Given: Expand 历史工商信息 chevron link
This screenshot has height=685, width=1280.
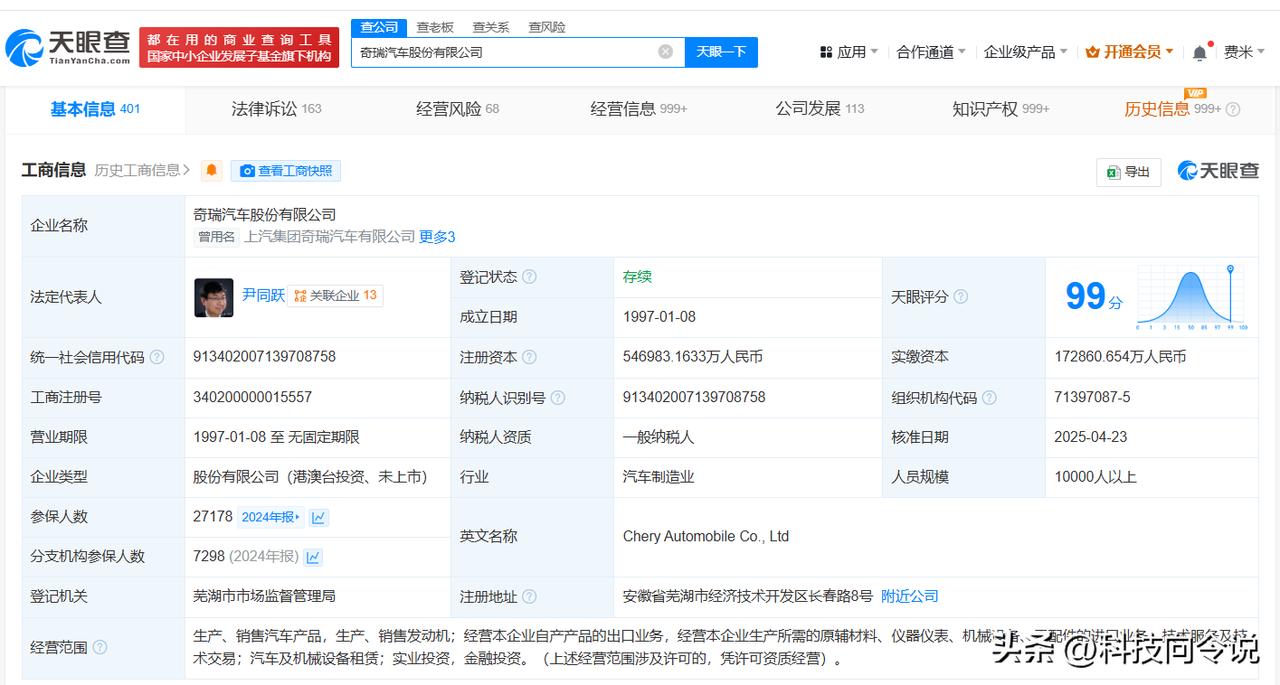Looking at the screenshot, I should (142, 170).
